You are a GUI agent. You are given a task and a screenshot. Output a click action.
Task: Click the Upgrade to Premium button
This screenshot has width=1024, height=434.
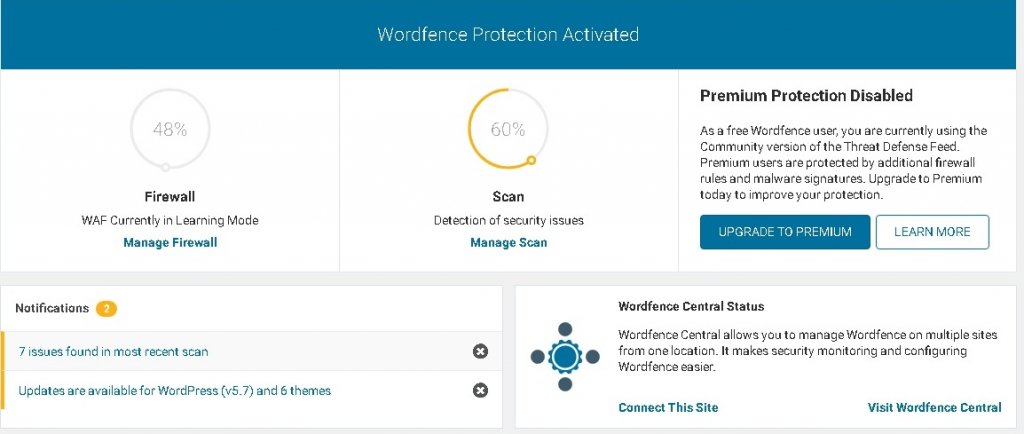pos(785,232)
